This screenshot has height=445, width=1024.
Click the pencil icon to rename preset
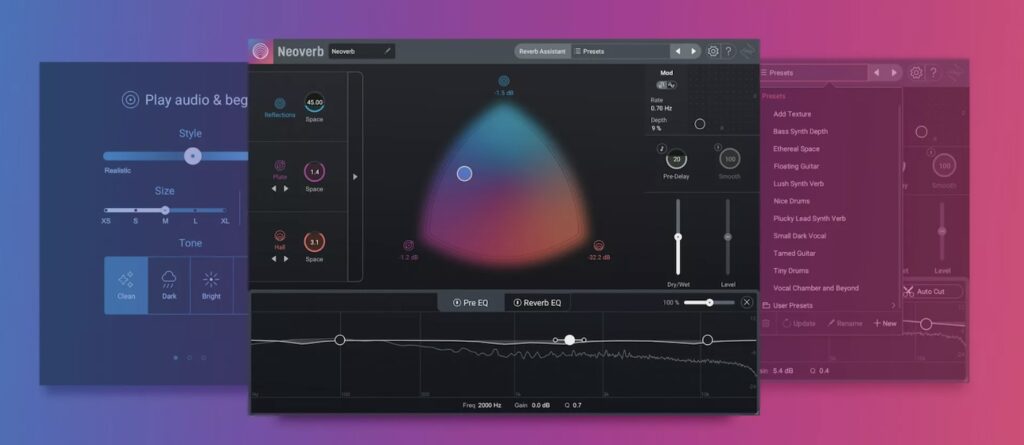(388, 51)
